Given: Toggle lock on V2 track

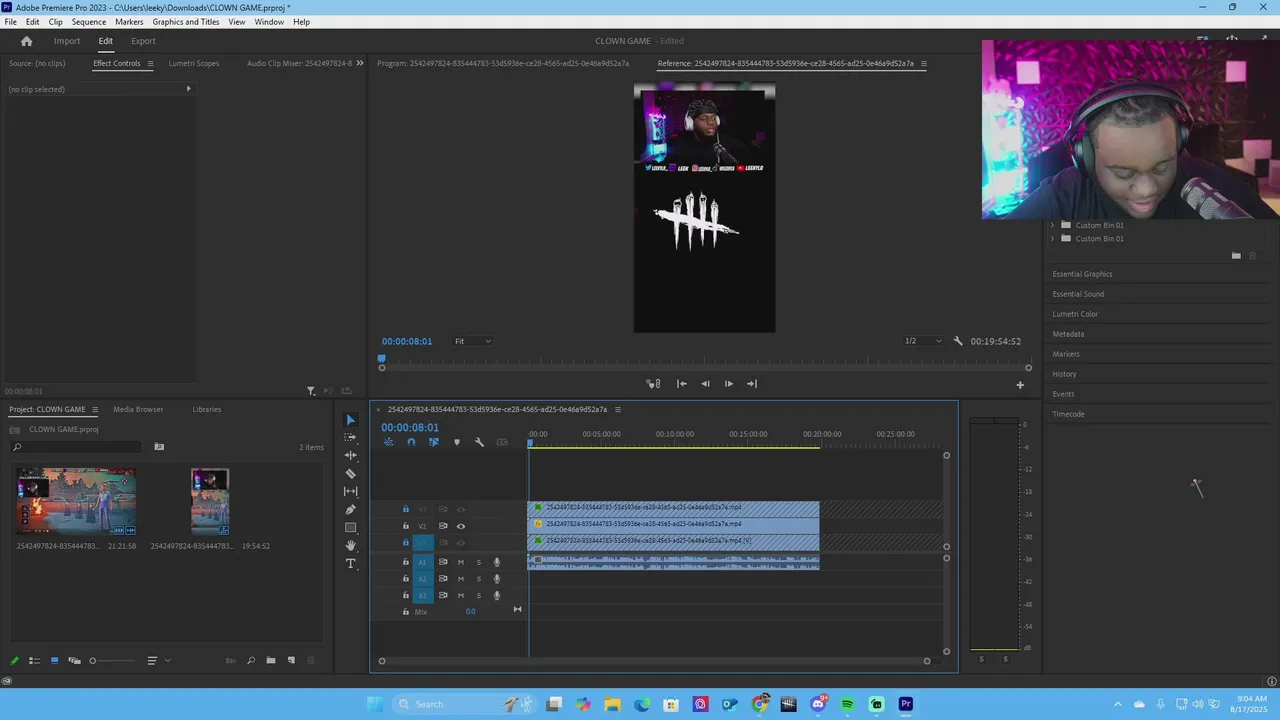Looking at the screenshot, I should (405, 526).
